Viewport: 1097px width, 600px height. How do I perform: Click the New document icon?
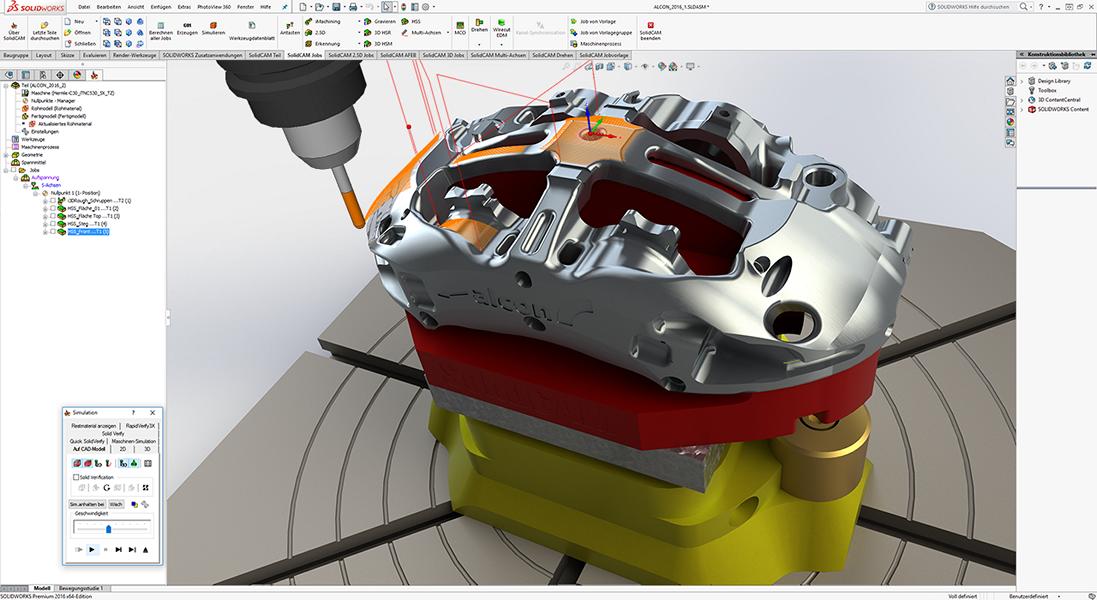pyautogui.click(x=303, y=7)
